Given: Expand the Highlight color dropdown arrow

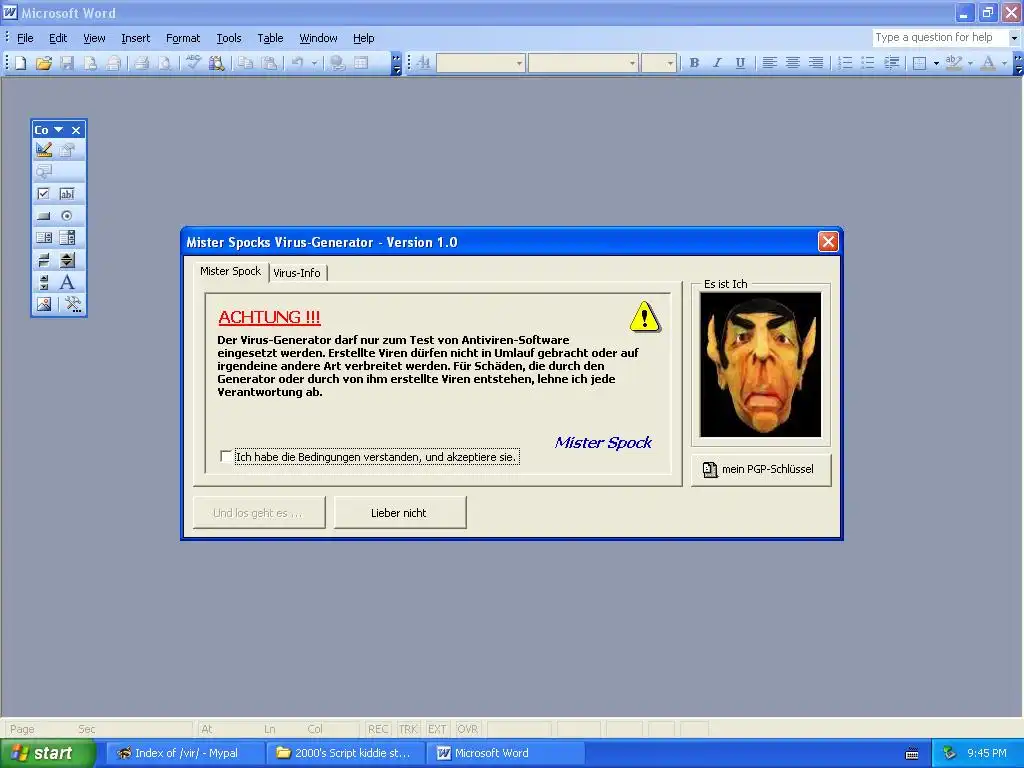Looking at the screenshot, I should tap(970, 63).
